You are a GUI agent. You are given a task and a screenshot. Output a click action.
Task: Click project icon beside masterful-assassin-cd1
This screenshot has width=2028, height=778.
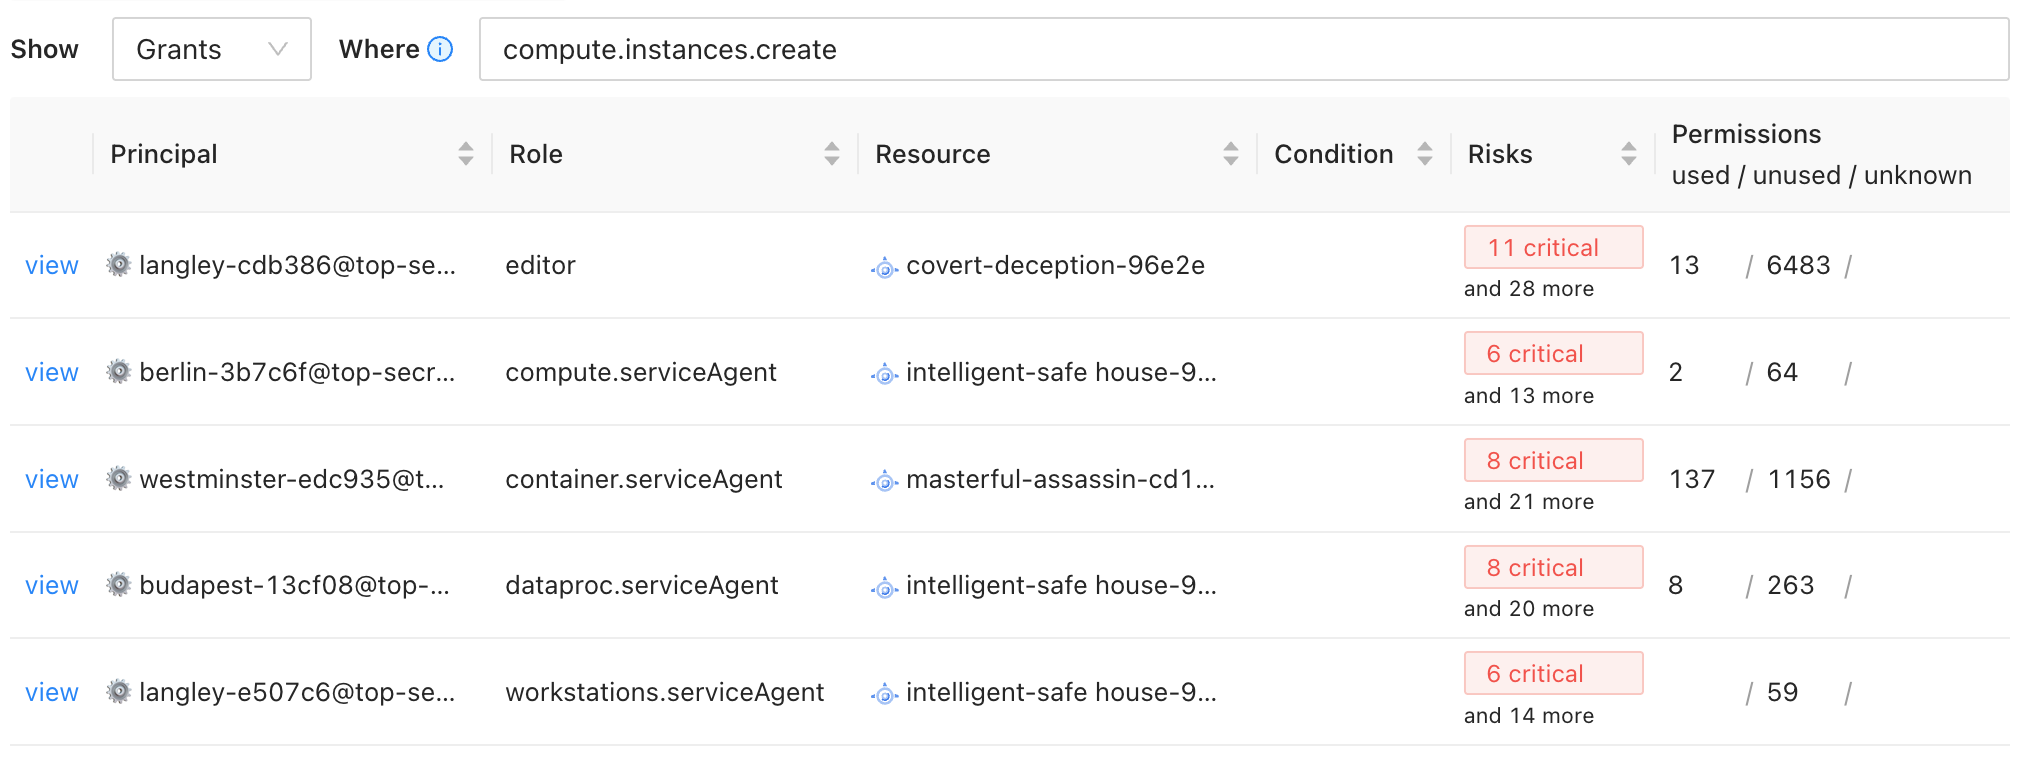coord(884,482)
